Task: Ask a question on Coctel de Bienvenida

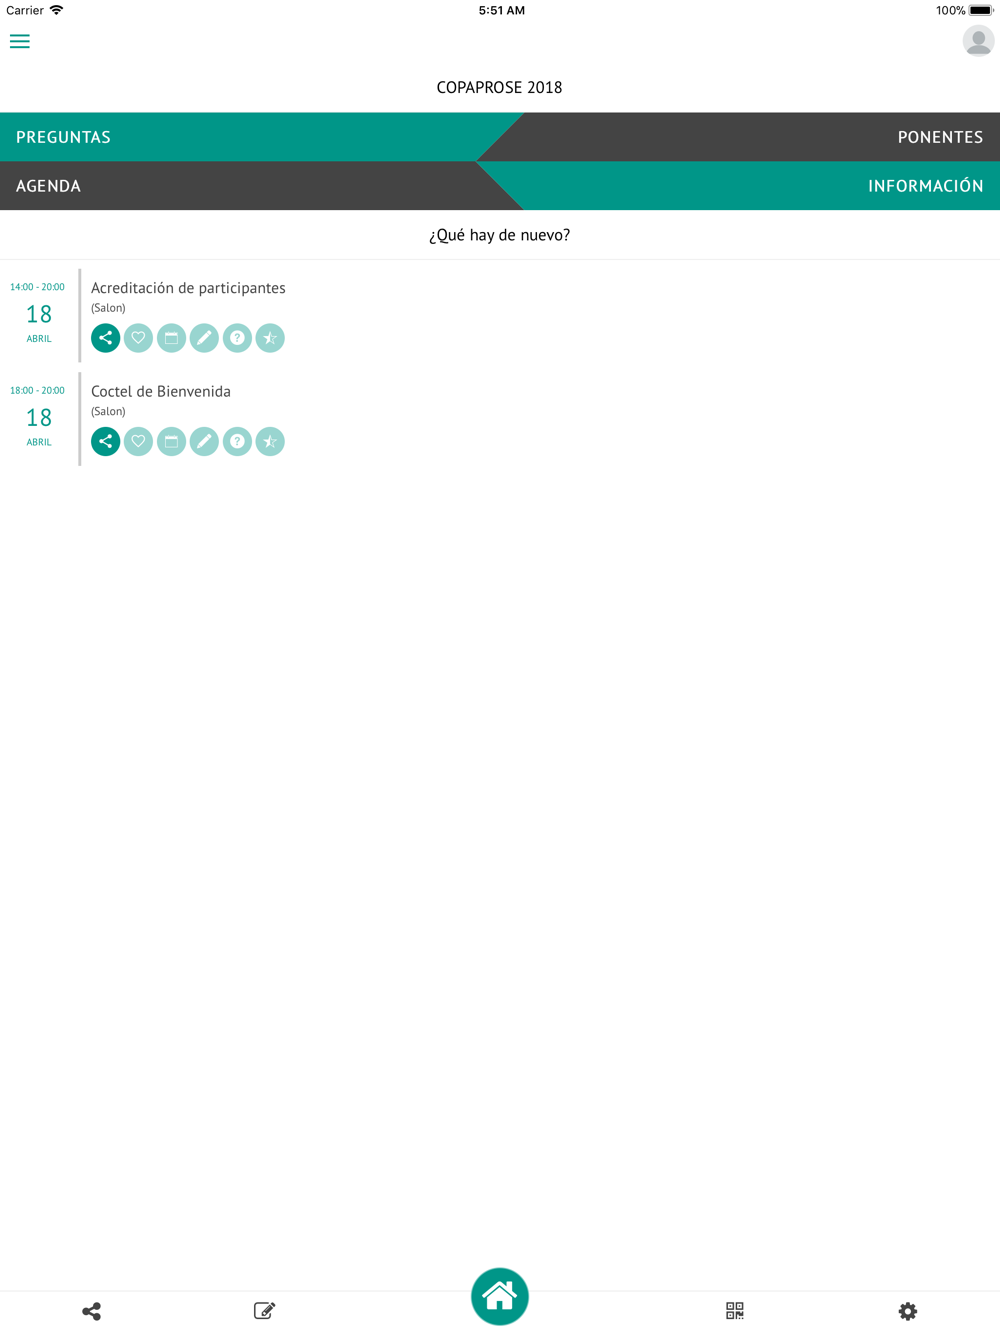Action: 237,441
